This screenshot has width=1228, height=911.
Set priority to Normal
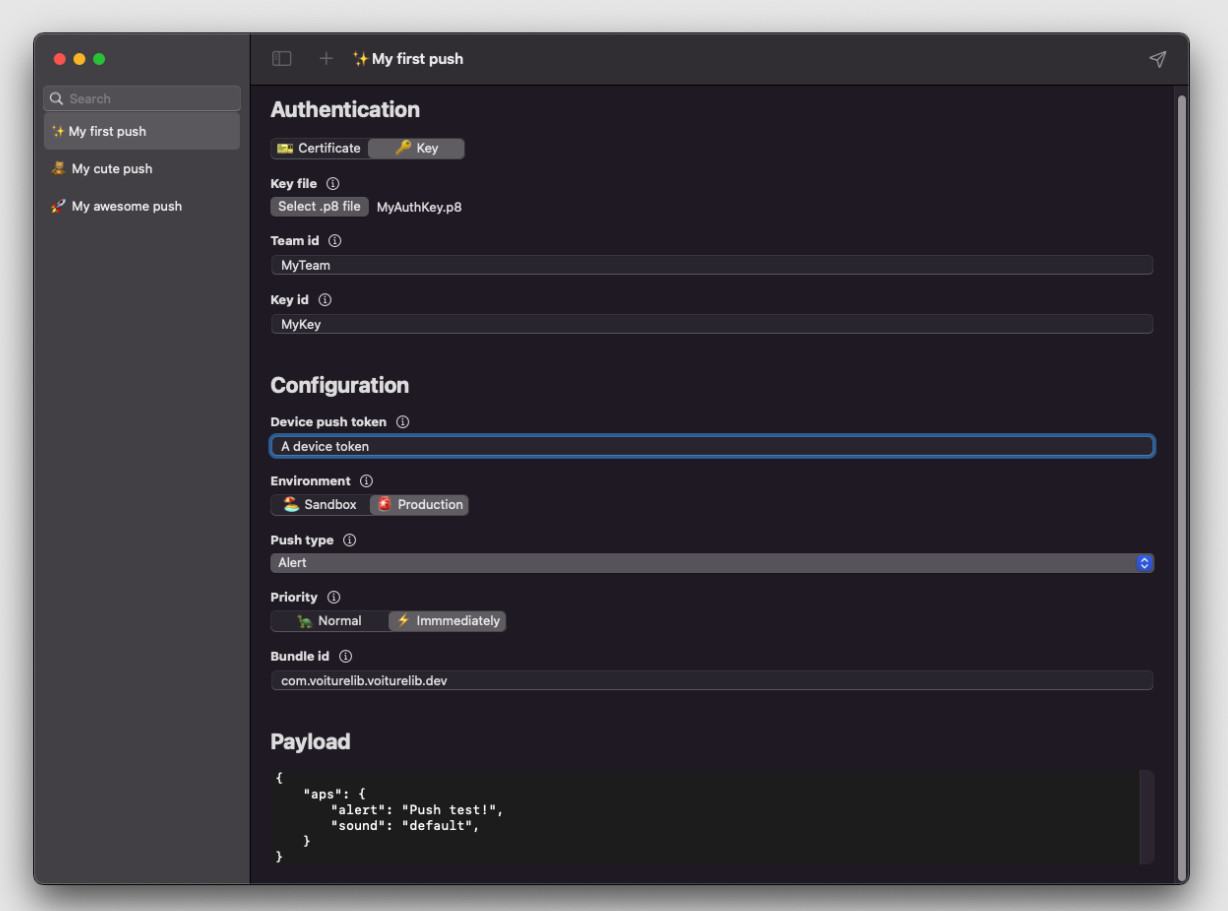click(x=329, y=621)
